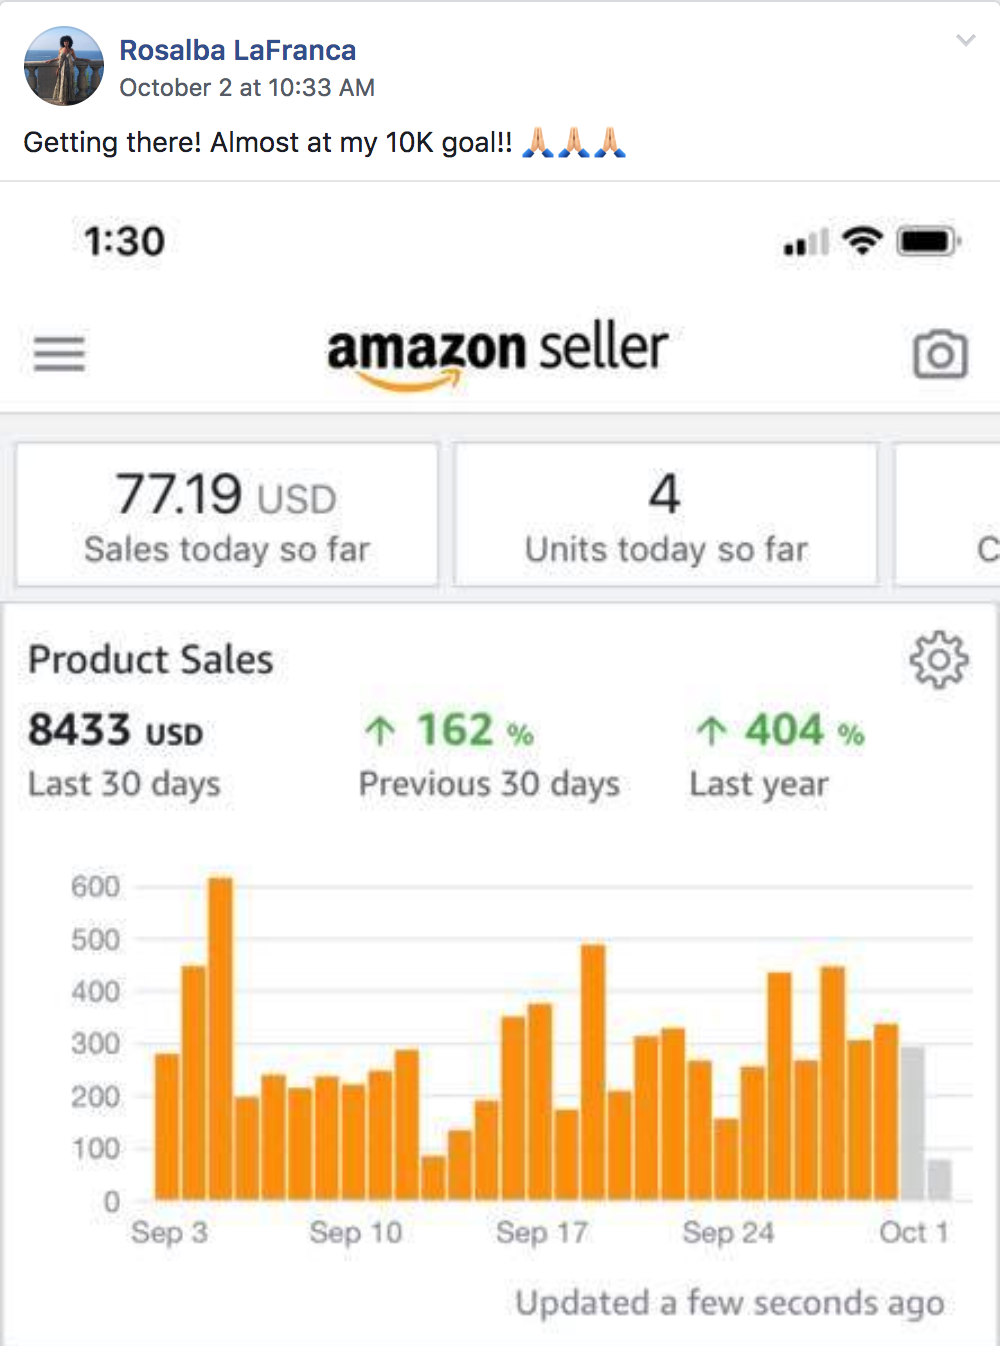Screen dimensions: 1000x1346
Task: Click the green arrow beside 404 %
Action: coord(711,731)
